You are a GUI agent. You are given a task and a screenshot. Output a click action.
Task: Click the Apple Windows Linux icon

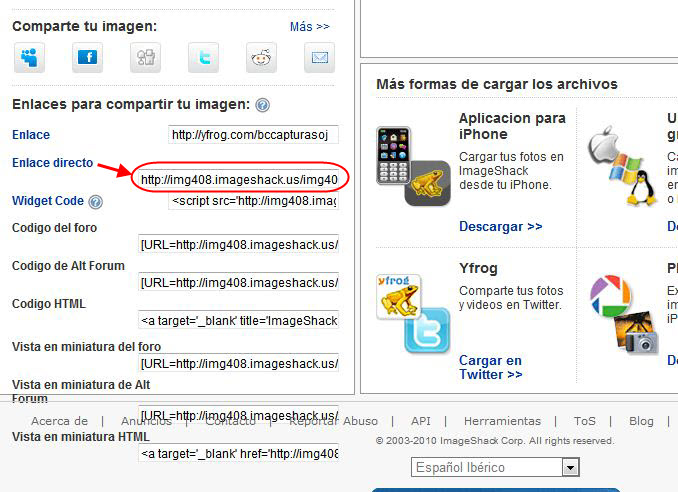624,166
